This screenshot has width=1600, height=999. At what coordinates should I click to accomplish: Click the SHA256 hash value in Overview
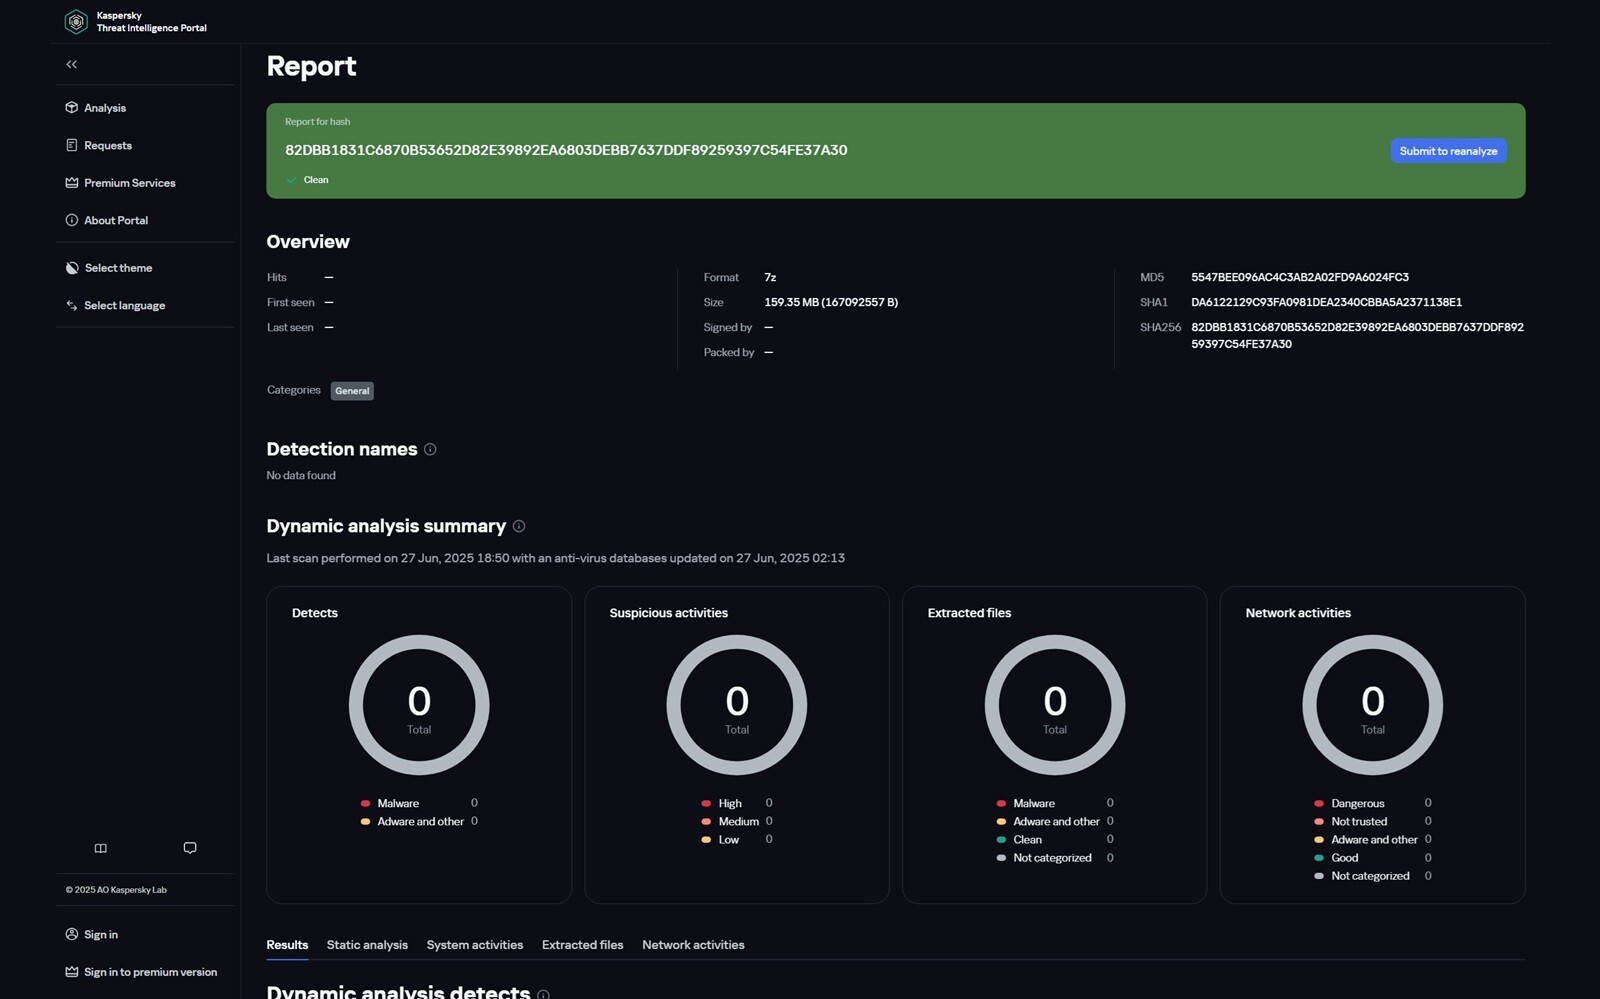[1357, 335]
